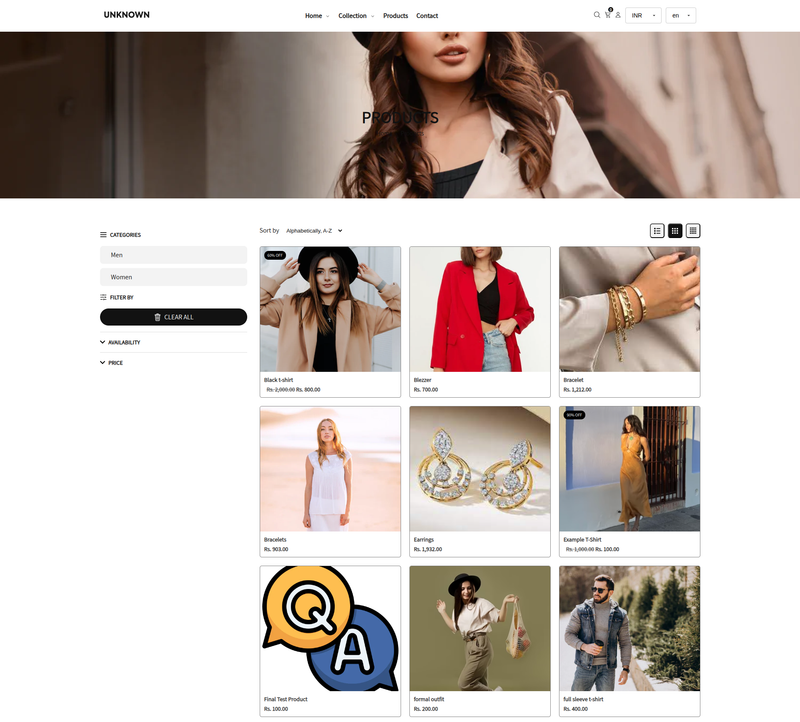
Task: Go to the Contact page
Action: [427, 16]
